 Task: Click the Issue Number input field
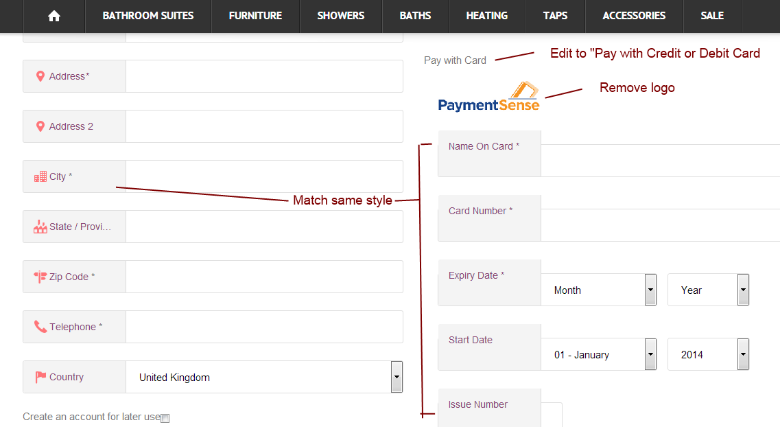click(552, 415)
